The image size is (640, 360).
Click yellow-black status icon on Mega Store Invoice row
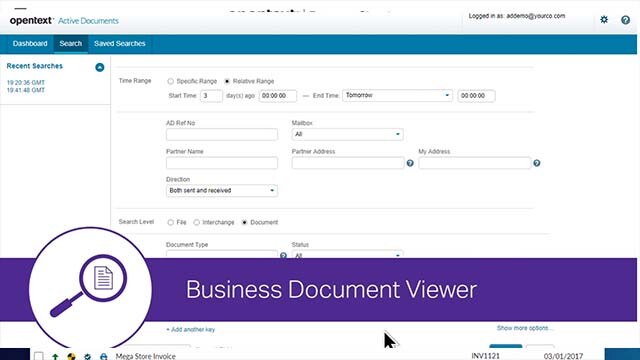pos(71,356)
